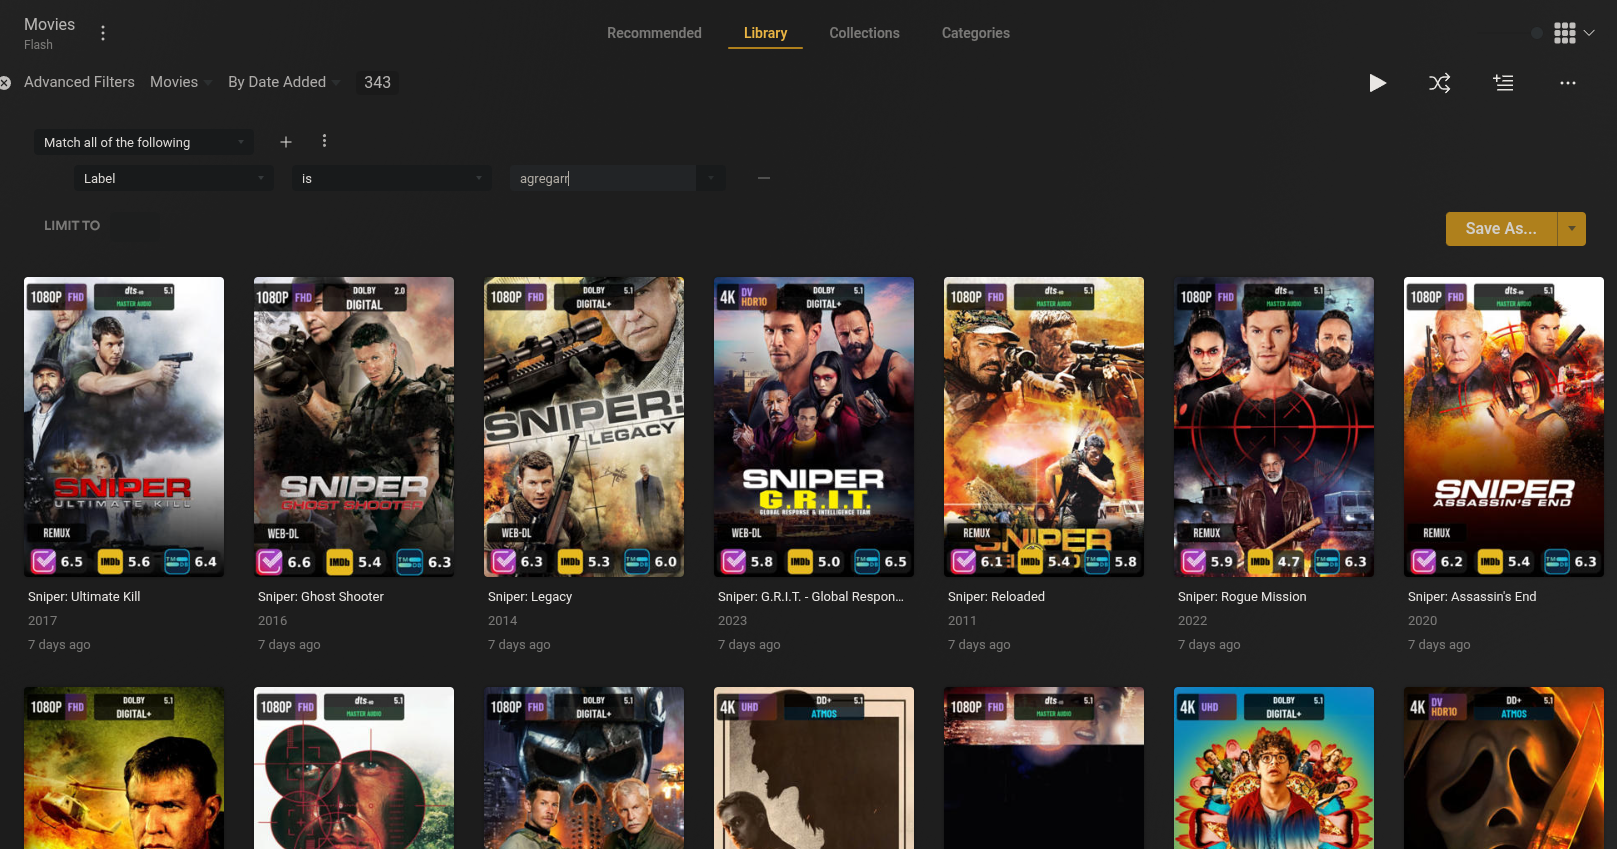Open the grid view mode selector
Screen dimensions: 1617x849
tap(1574, 33)
